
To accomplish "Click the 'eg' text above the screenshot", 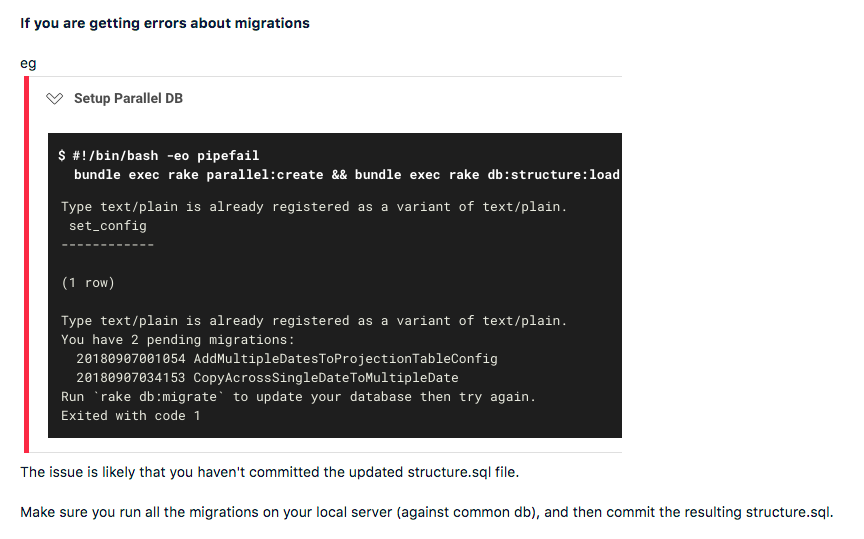I will [28, 64].
